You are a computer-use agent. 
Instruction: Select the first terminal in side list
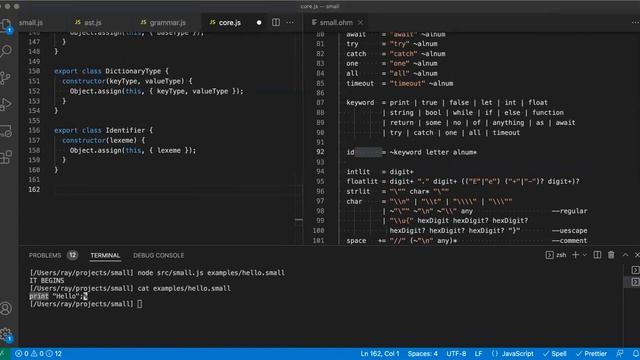pos(635,270)
